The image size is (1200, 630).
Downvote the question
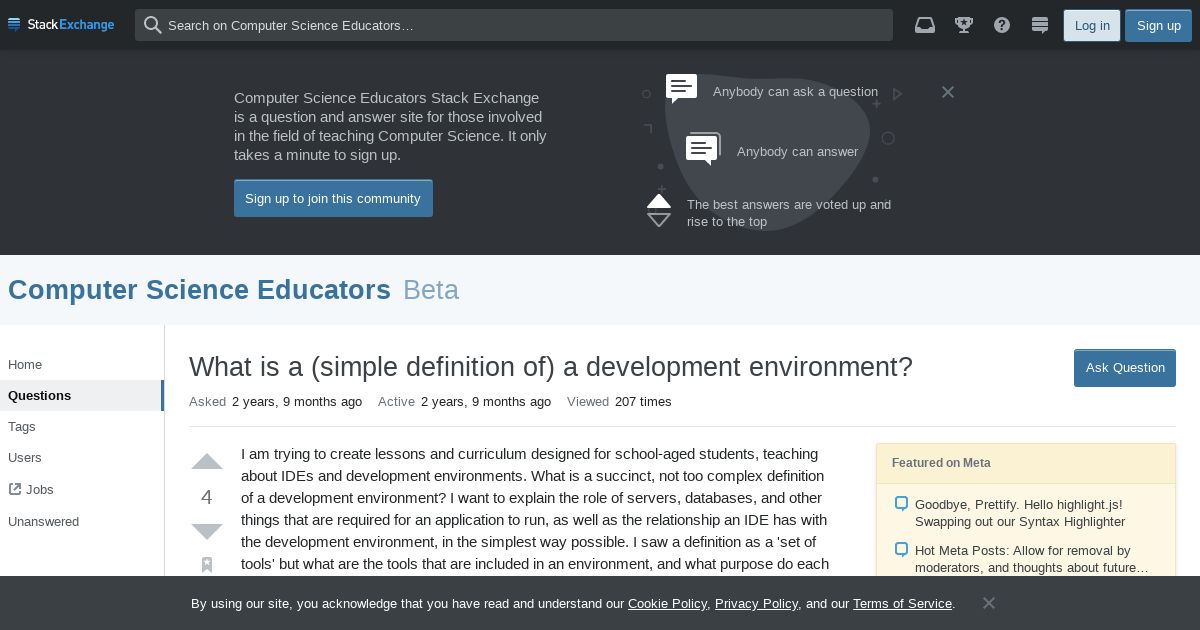click(207, 531)
